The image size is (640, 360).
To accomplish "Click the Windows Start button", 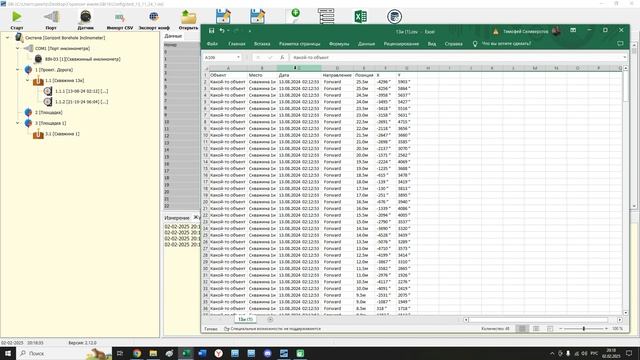I will click(x=8, y=353).
